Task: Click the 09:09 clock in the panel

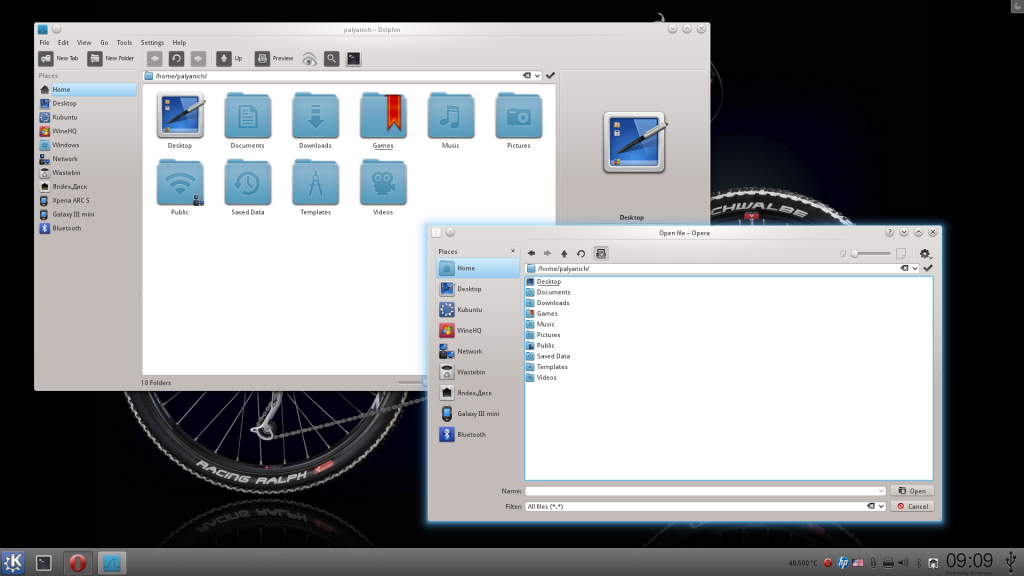Action: (969, 560)
